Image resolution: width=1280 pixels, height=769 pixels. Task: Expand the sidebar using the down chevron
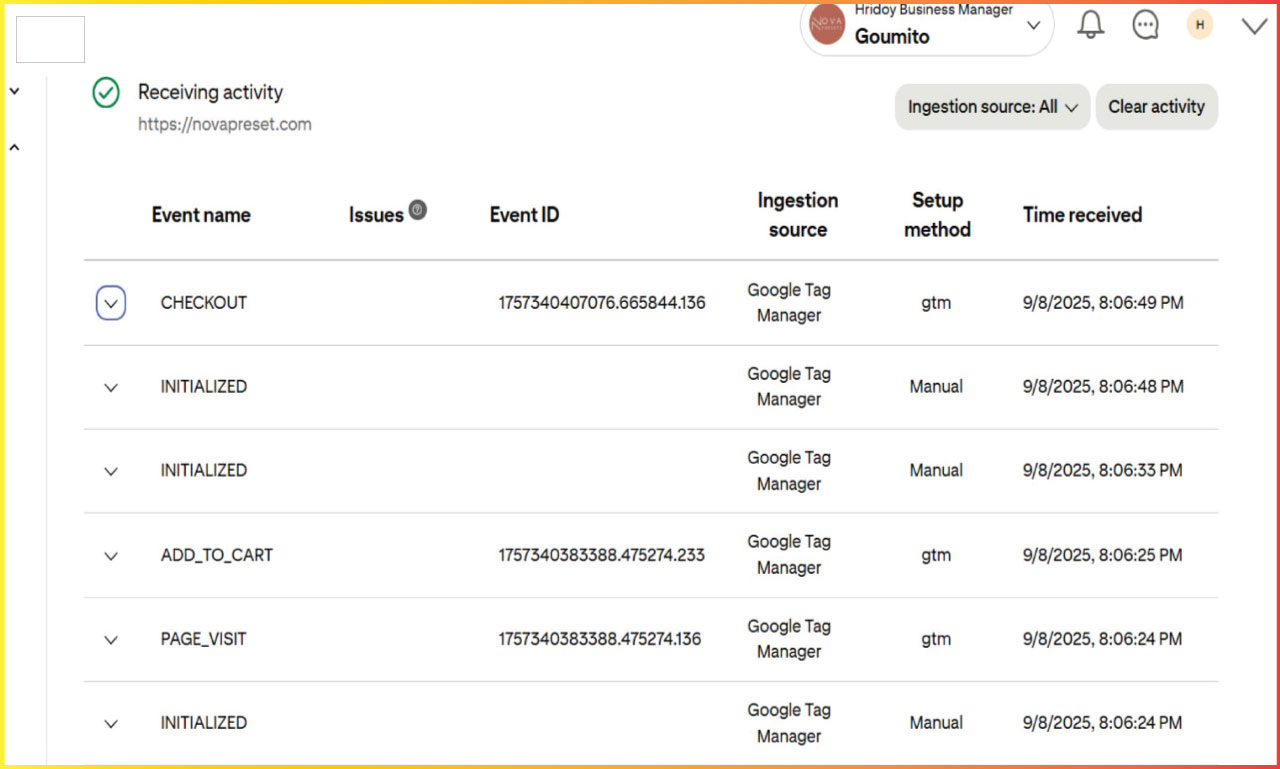click(x=14, y=90)
